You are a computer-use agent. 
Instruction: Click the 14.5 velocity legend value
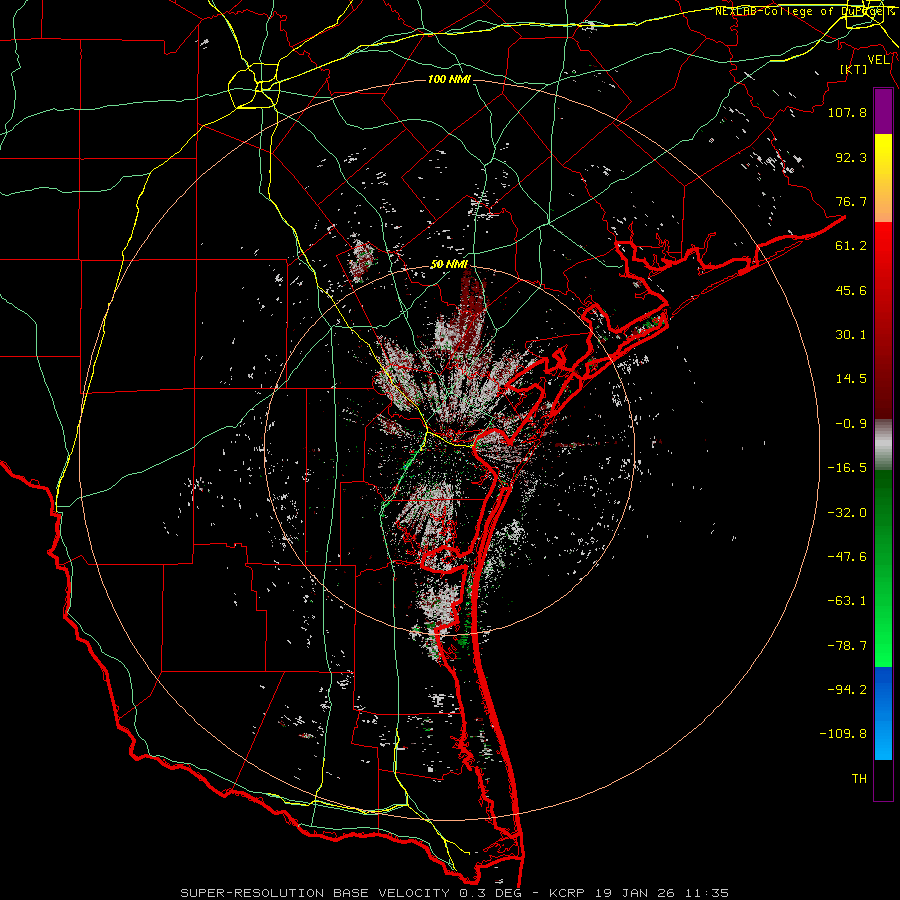pyautogui.click(x=851, y=379)
